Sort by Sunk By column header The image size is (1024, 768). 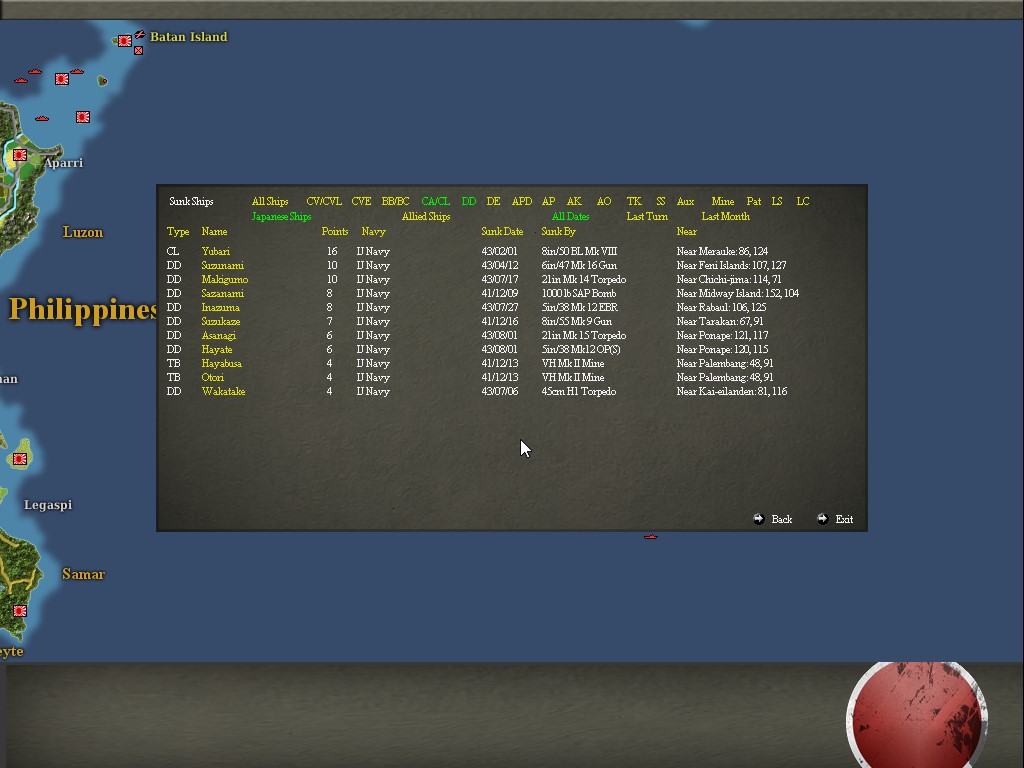pyautogui.click(x=558, y=232)
